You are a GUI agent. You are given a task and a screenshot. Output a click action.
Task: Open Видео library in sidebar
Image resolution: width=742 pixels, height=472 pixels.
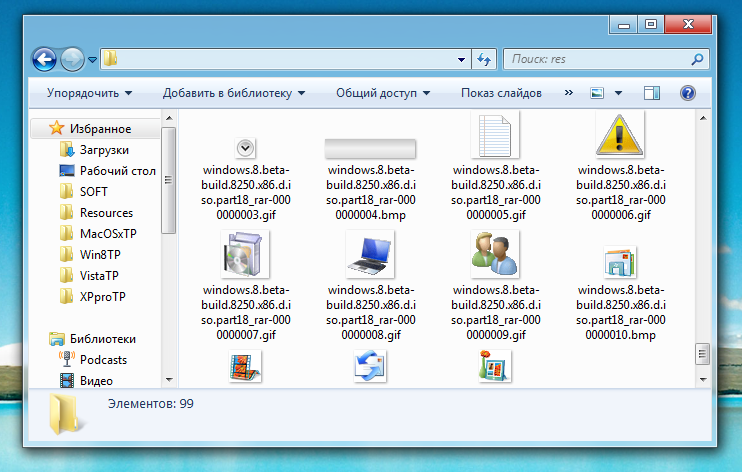coord(97,381)
